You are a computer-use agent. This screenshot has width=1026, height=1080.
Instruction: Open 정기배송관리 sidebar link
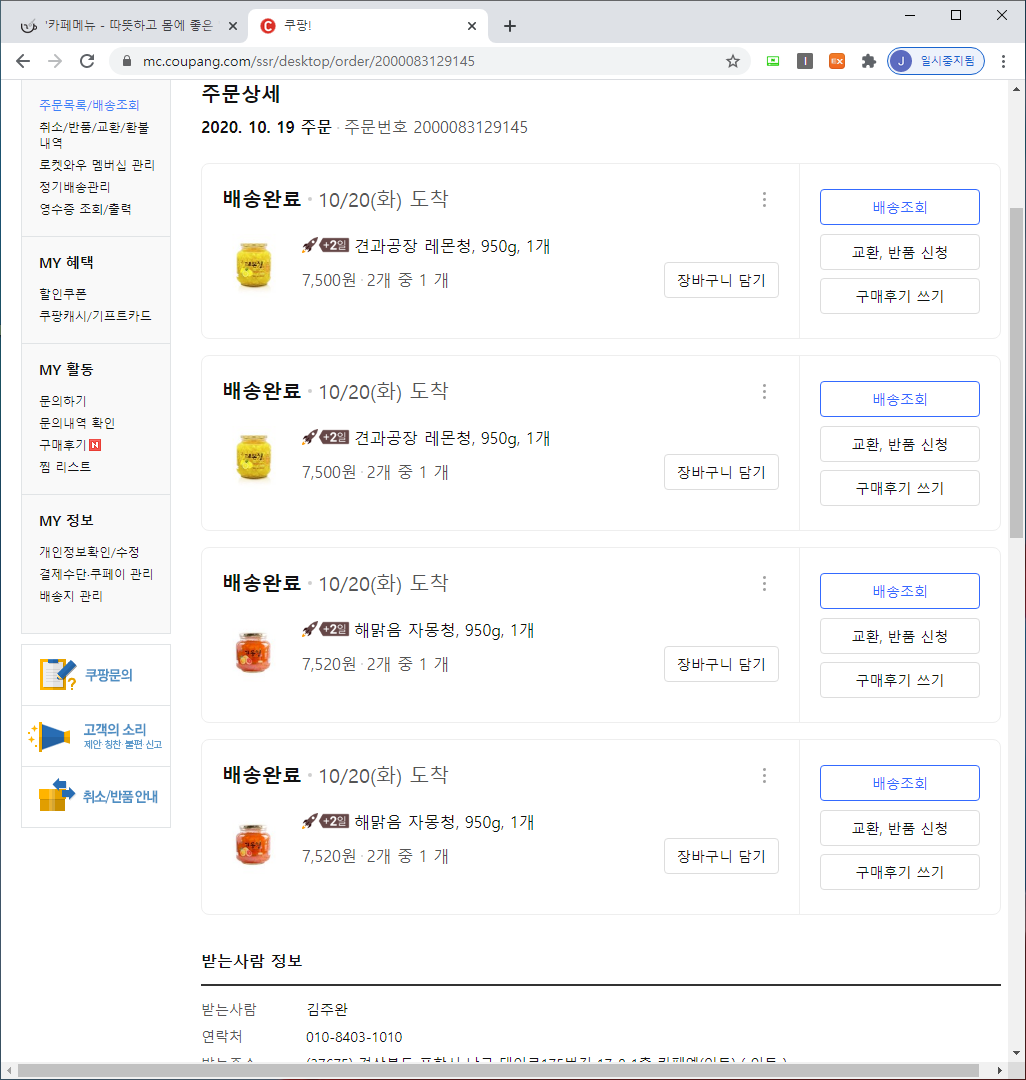74,187
